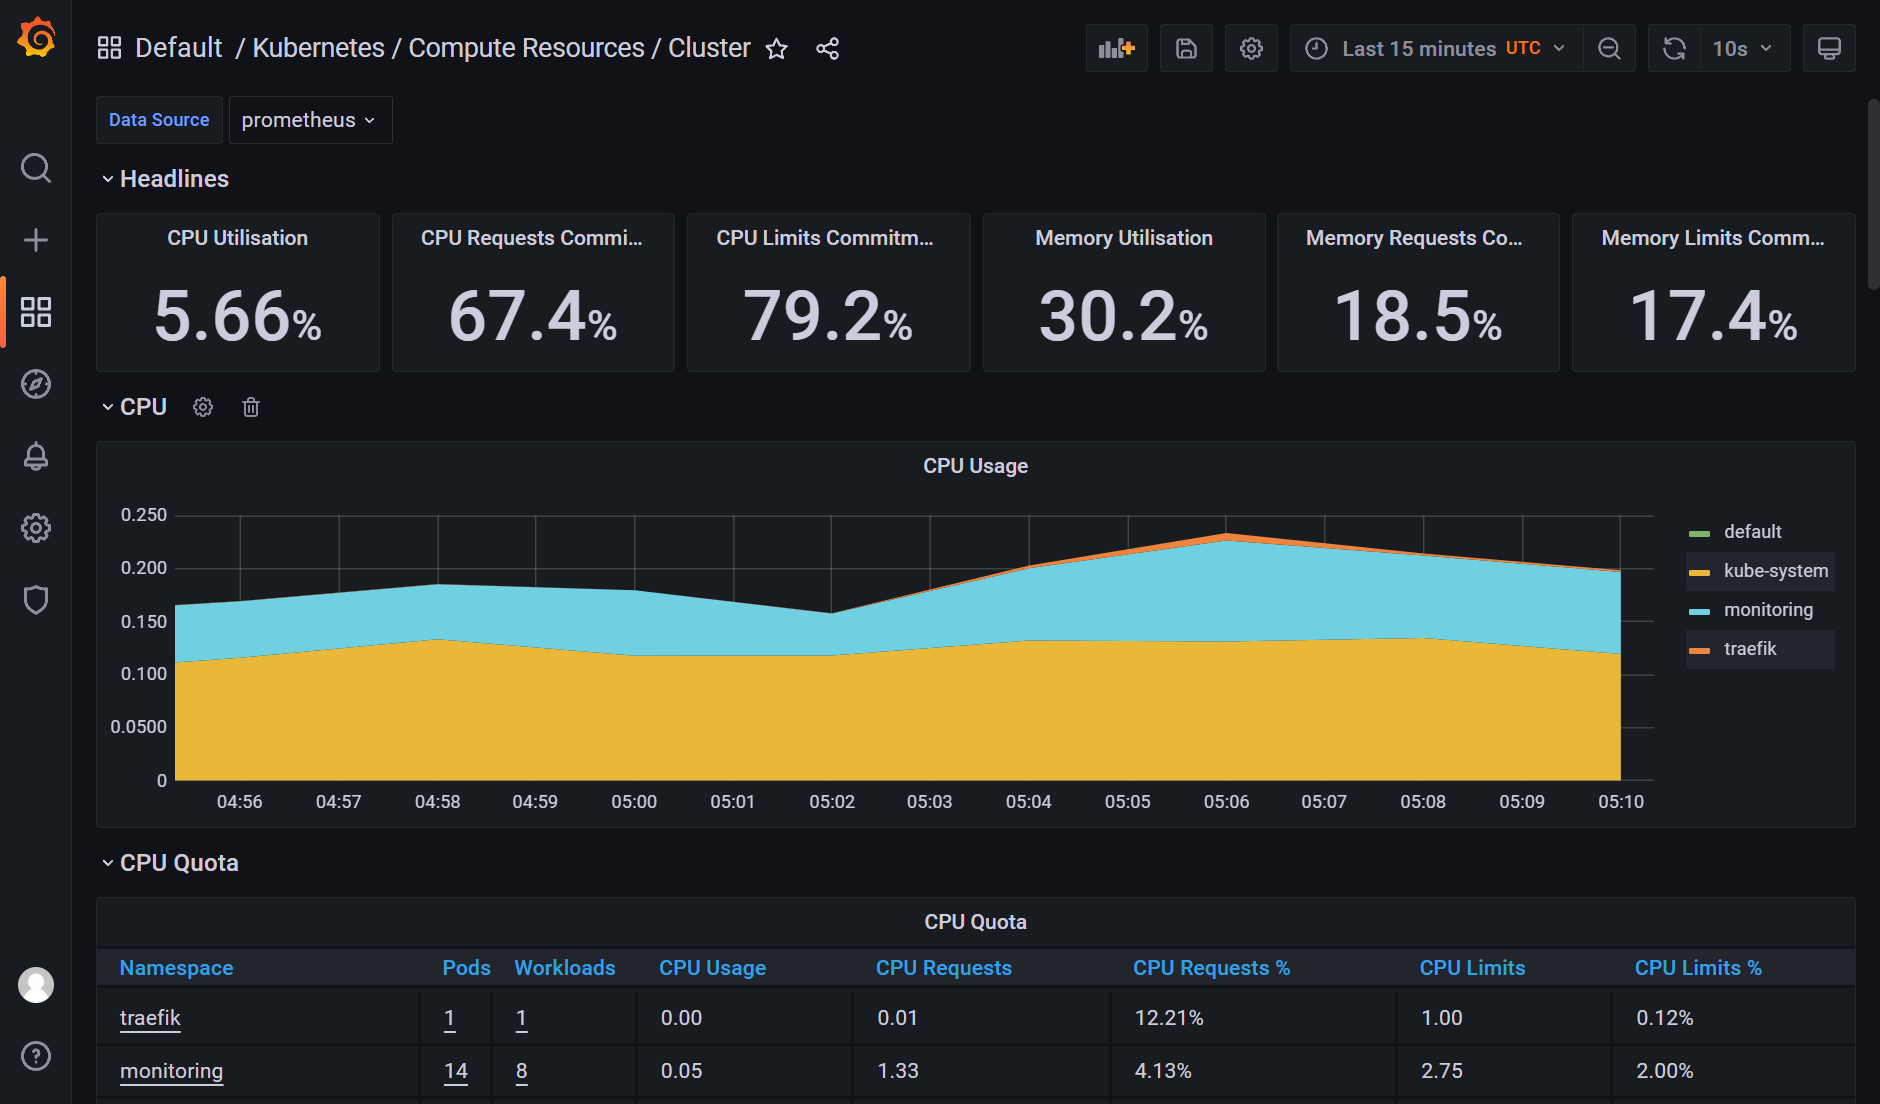This screenshot has width=1880, height=1104.
Task: Sort table by CPU Usage column header
Action: tap(712, 968)
